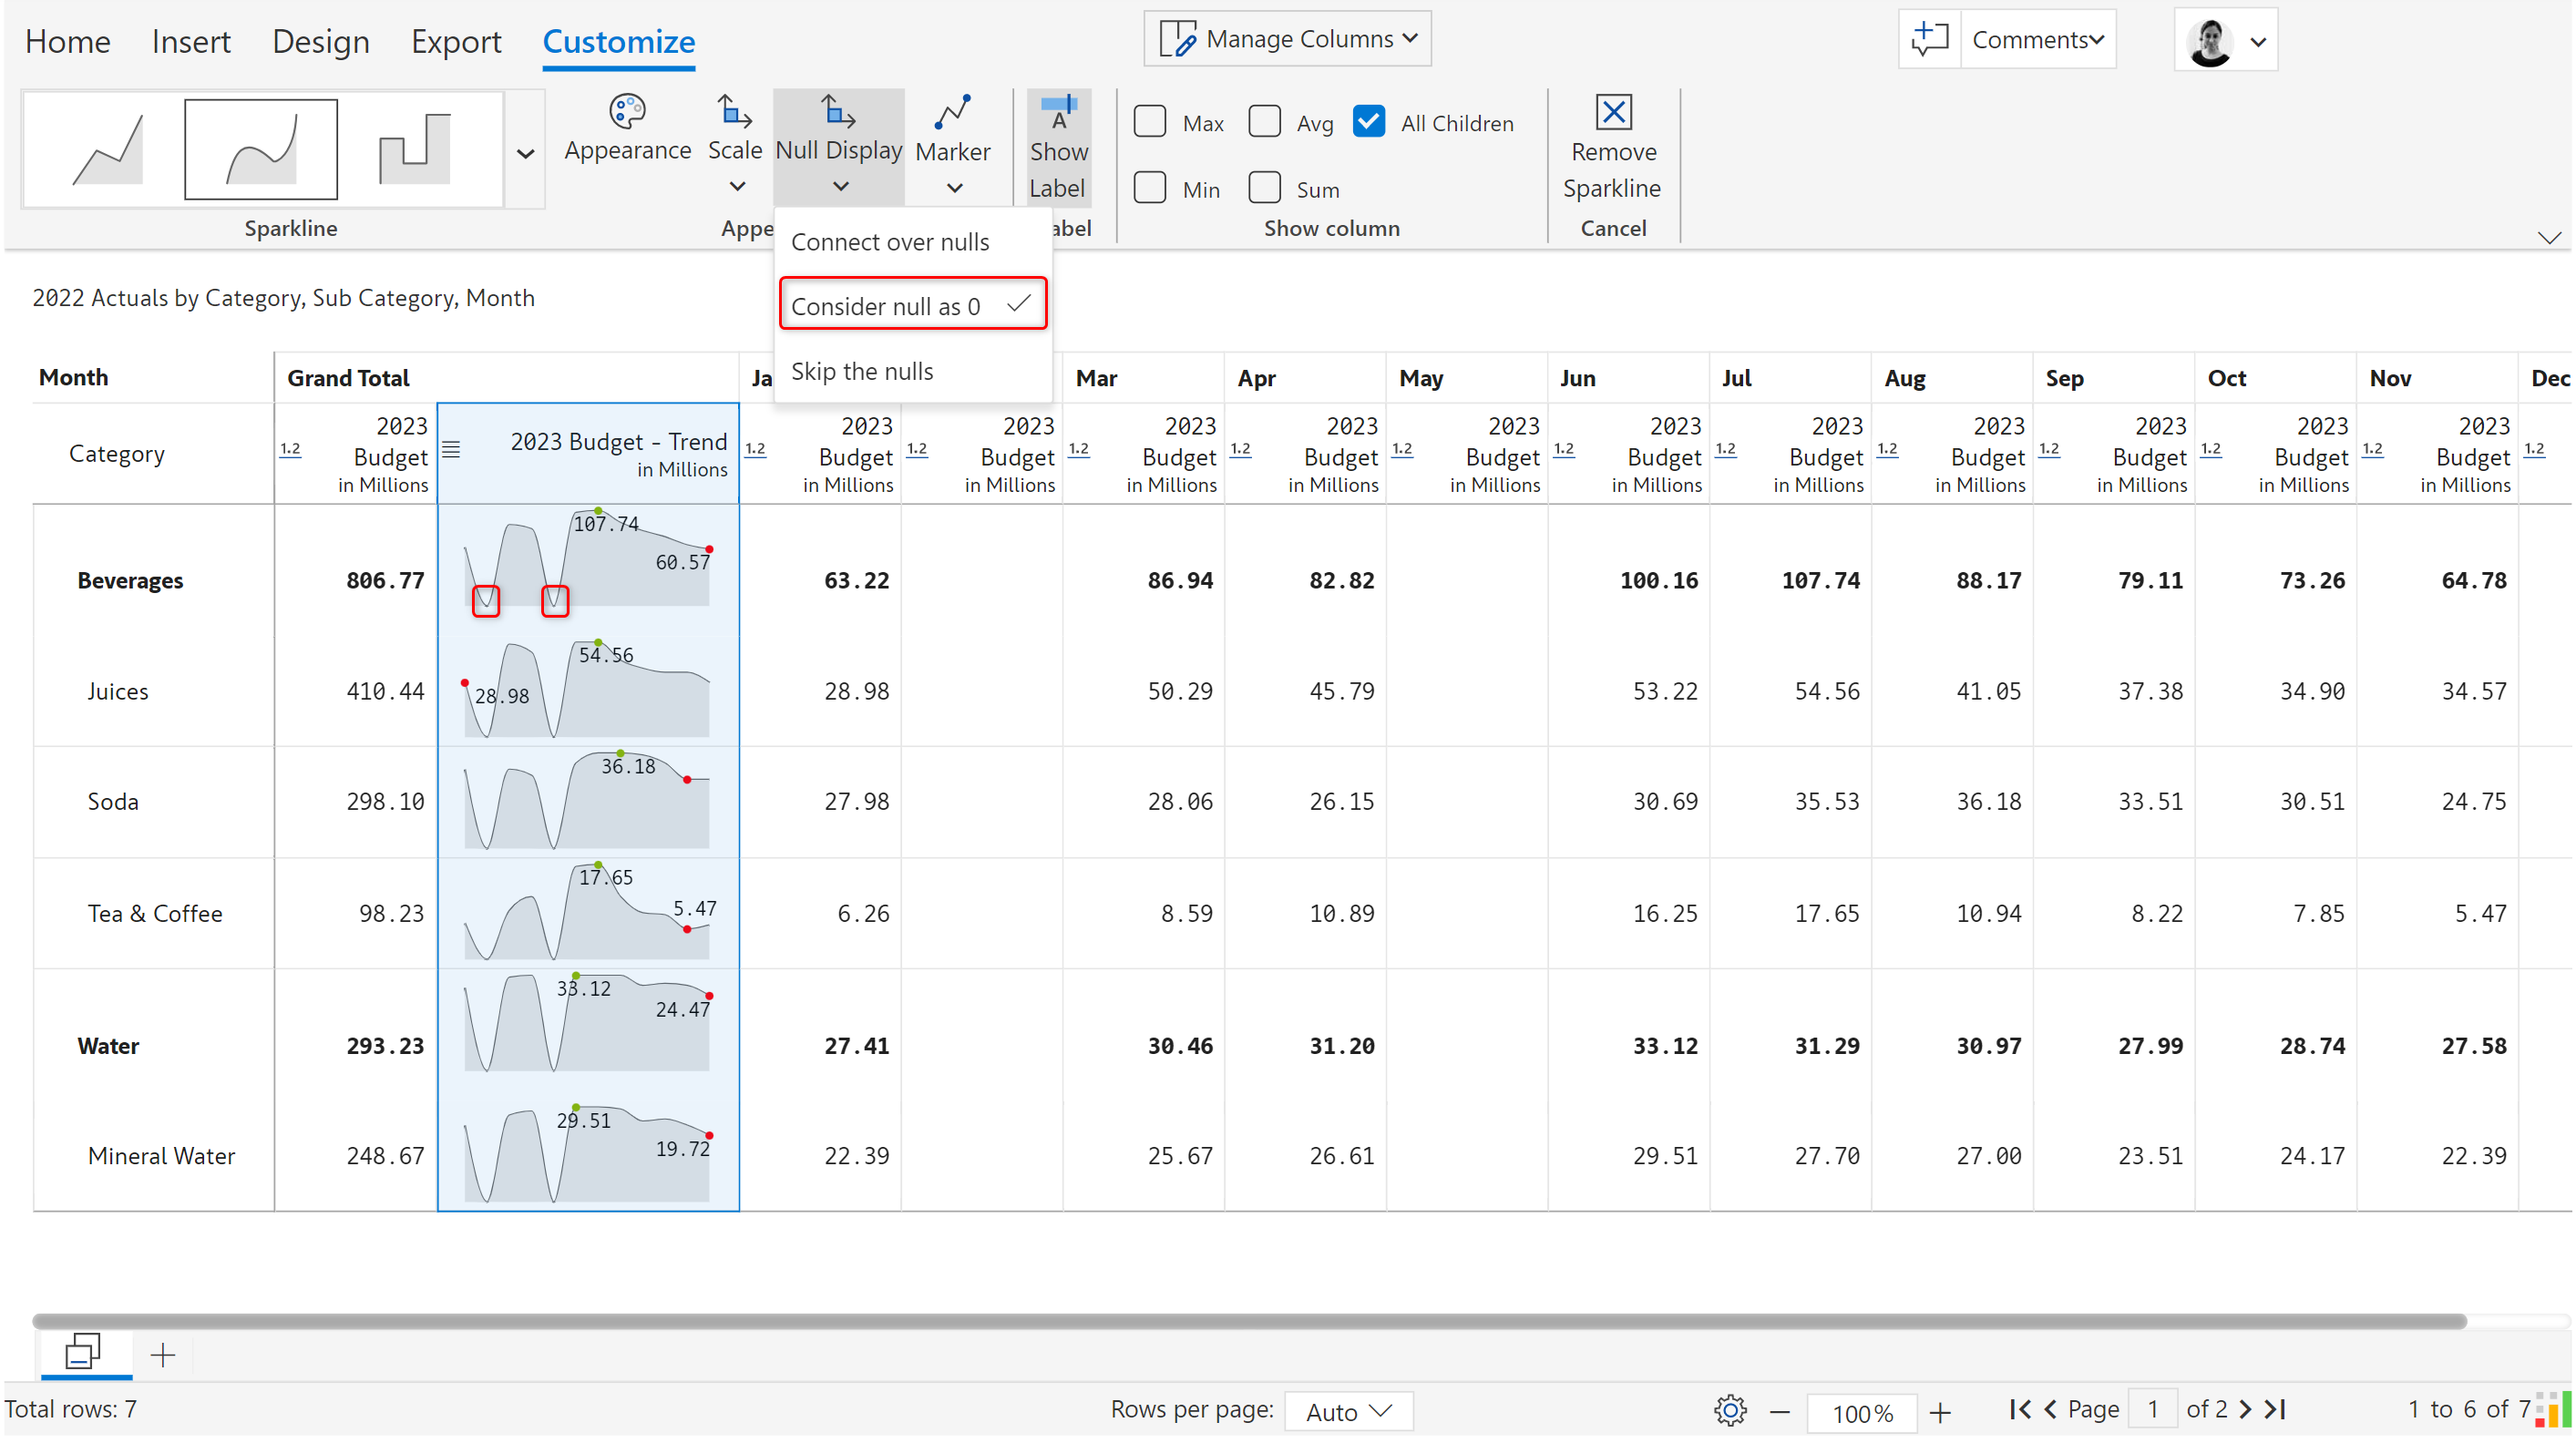This screenshot has width=2576, height=1443.
Task: Choose Connect over nulls option
Action: tap(890, 242)
